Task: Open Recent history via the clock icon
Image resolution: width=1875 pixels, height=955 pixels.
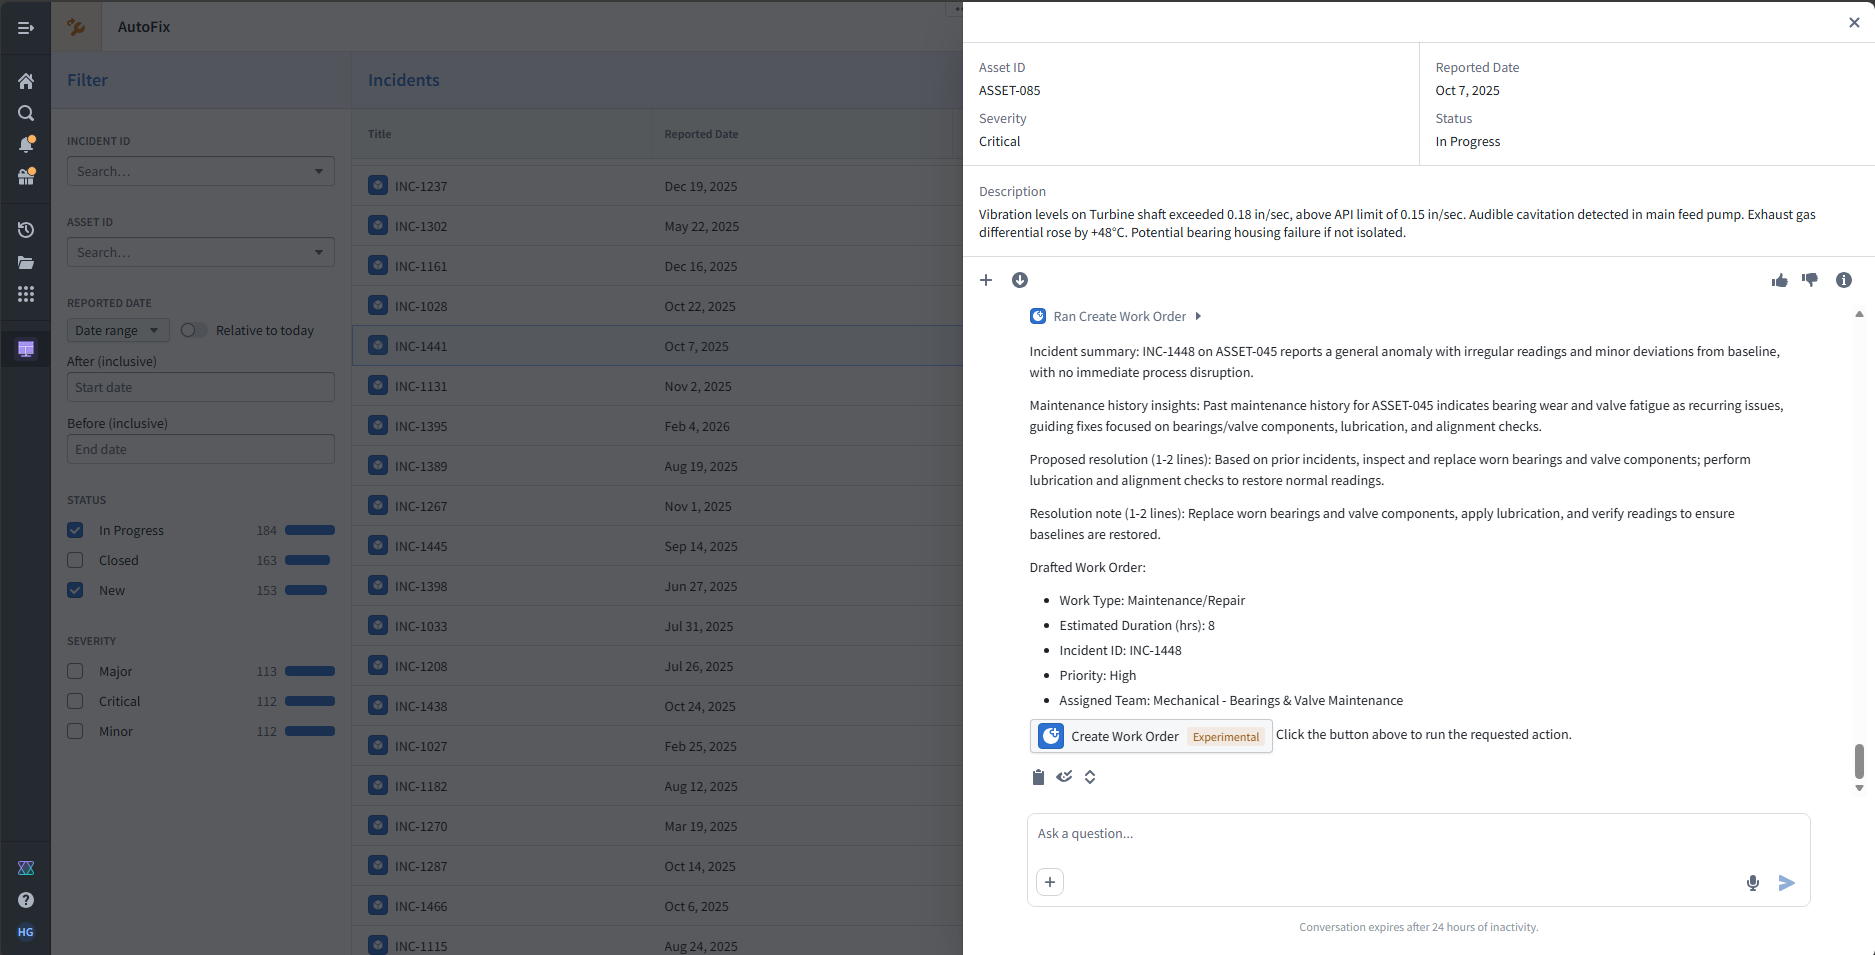Action: tap(26, 230)
